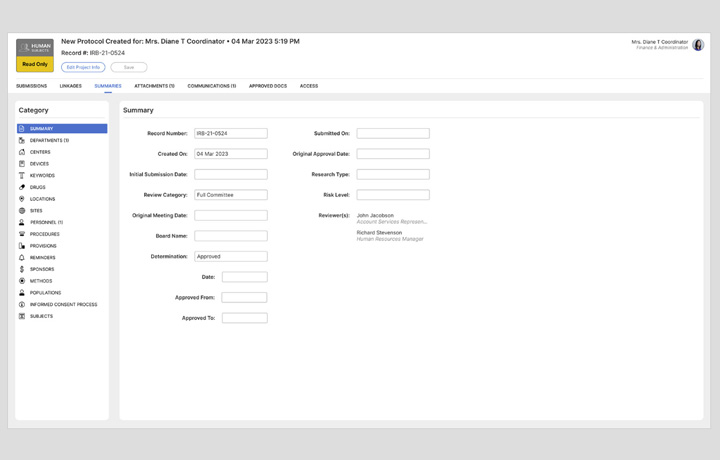This screenshot has width=720, height=460.
Task: Click the Centers home icon
Action: coord(22,152)
